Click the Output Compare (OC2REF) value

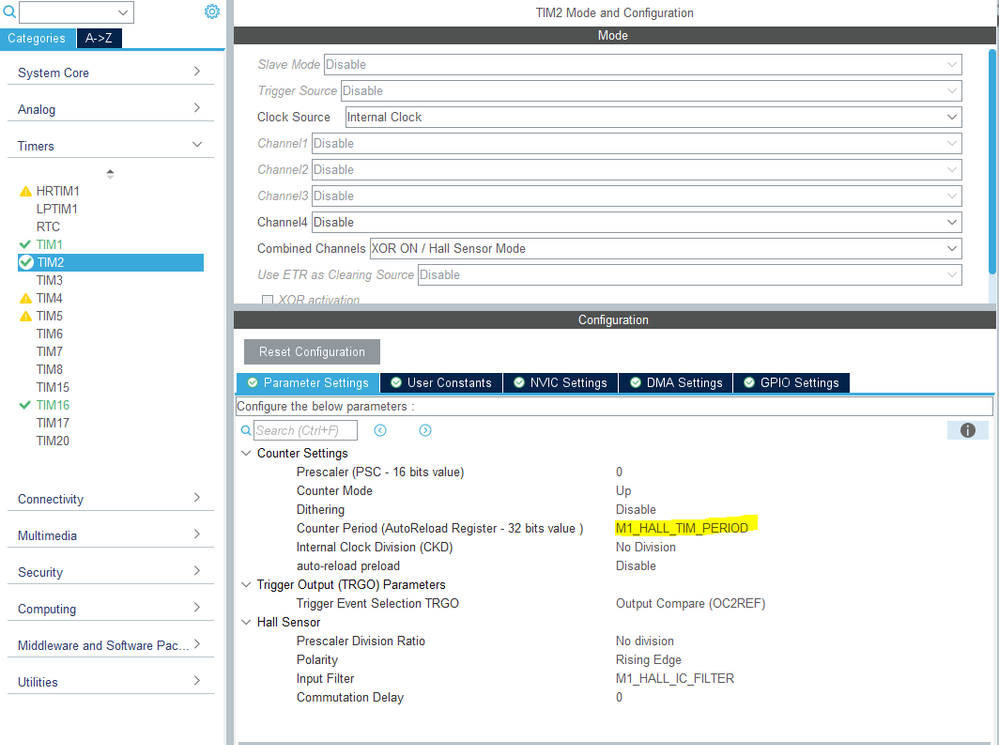pyautogui.click(x=691, y=604)
